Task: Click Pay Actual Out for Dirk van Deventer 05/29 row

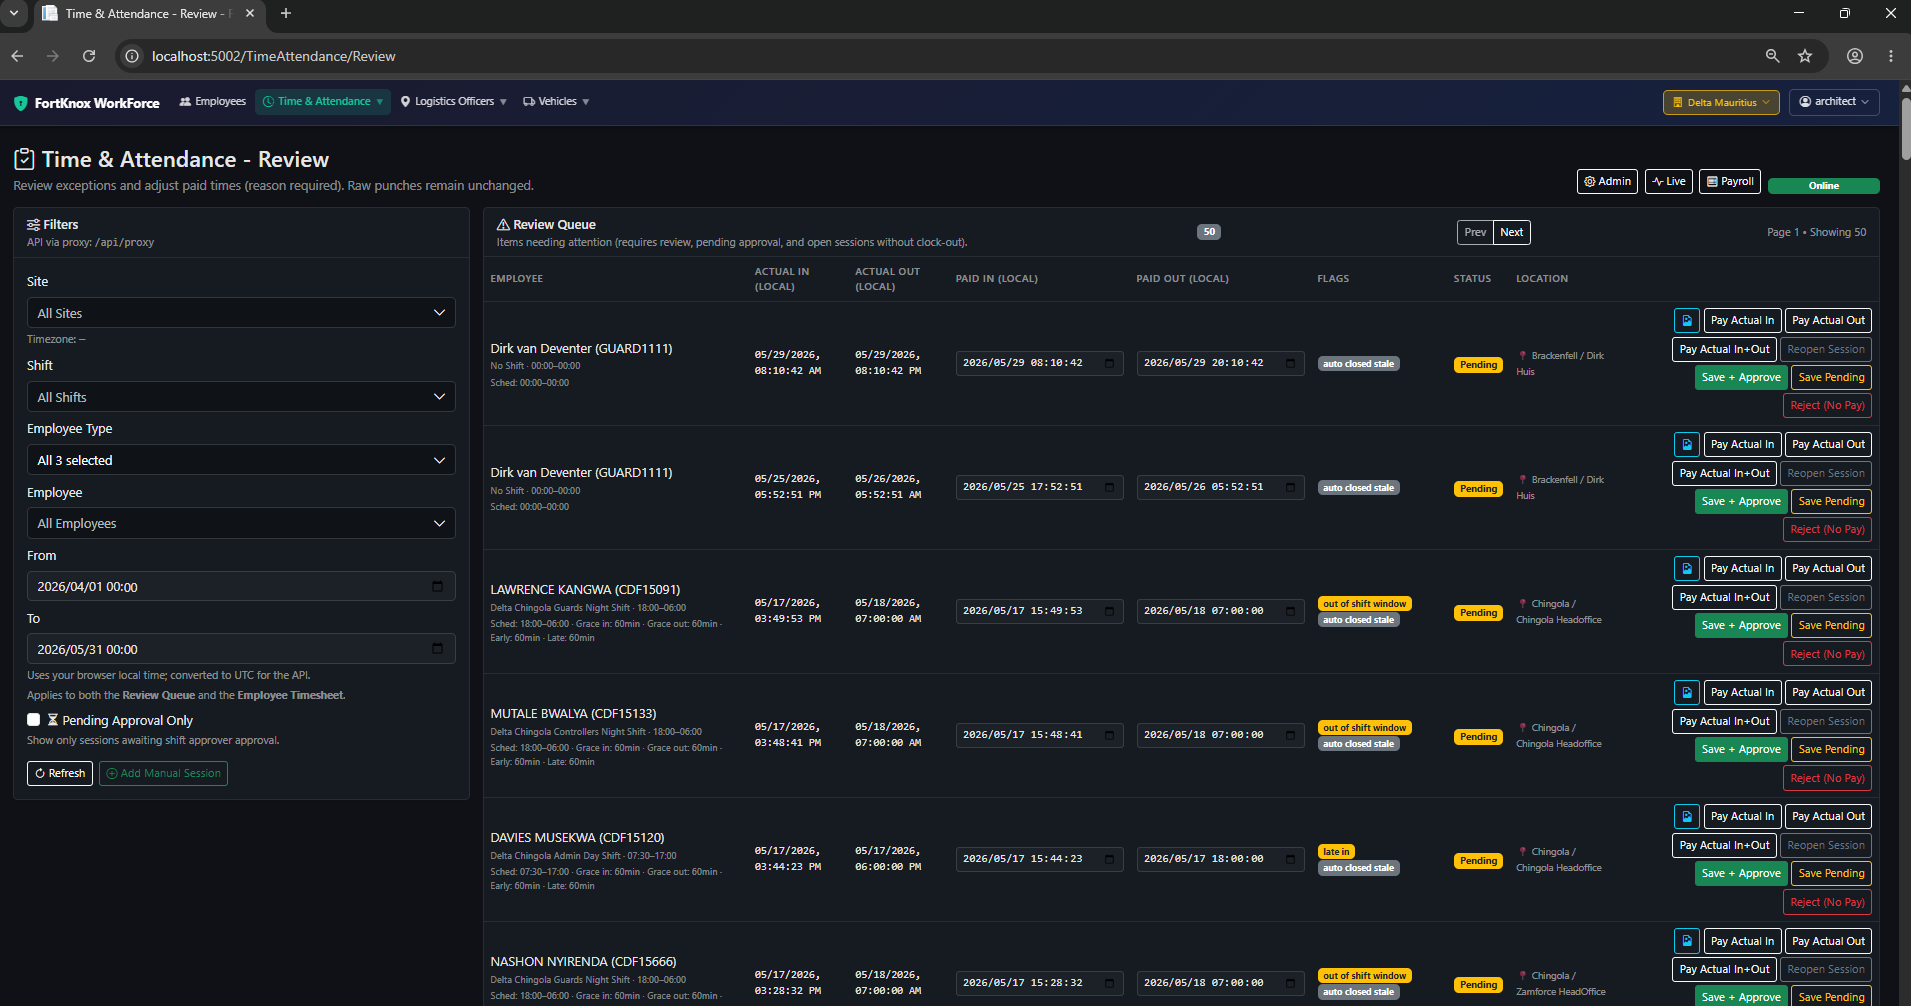Action: pyautogui.click(x=1828, y=321)
